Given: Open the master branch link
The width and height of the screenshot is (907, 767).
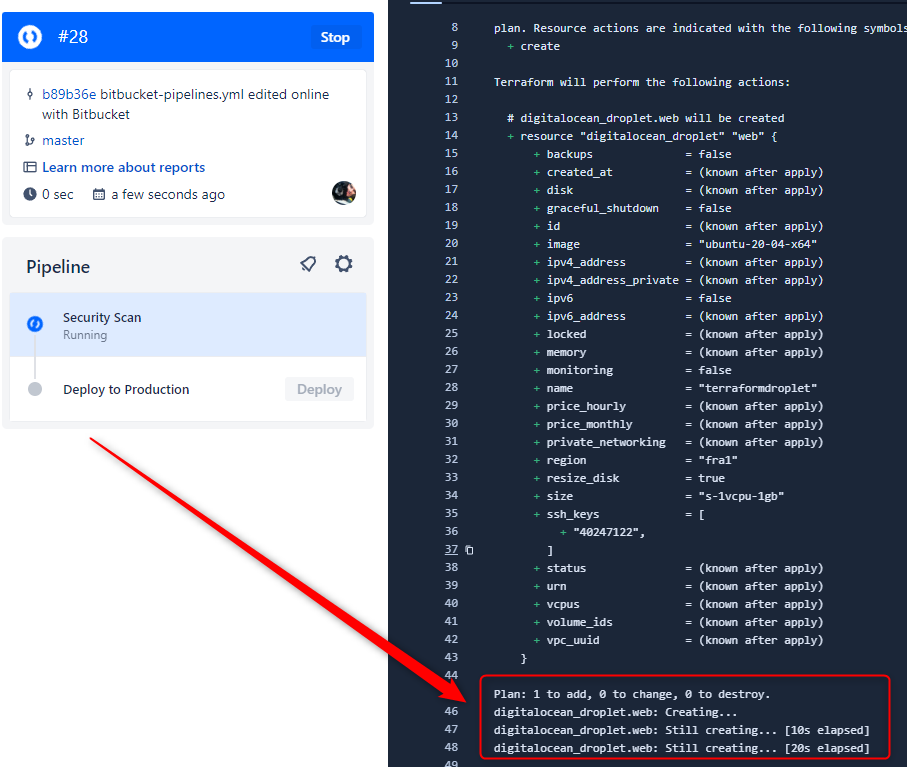Looking at the screenshot, I should [63, 141].
